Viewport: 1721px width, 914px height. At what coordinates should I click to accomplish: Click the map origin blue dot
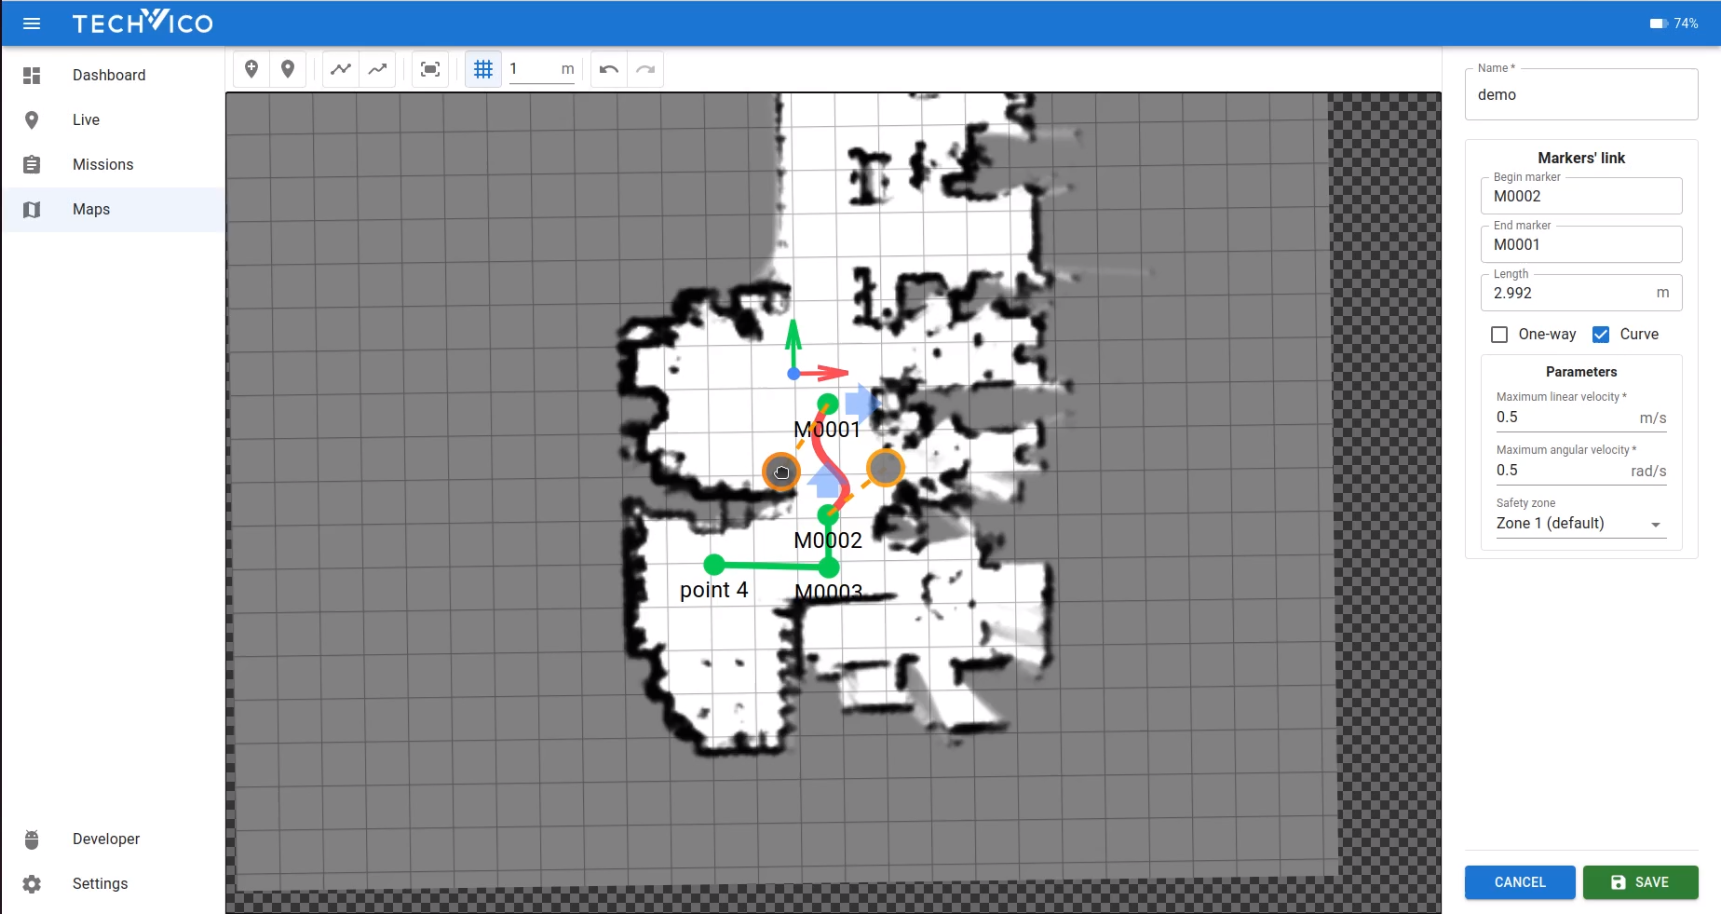(x=793, y=374)
